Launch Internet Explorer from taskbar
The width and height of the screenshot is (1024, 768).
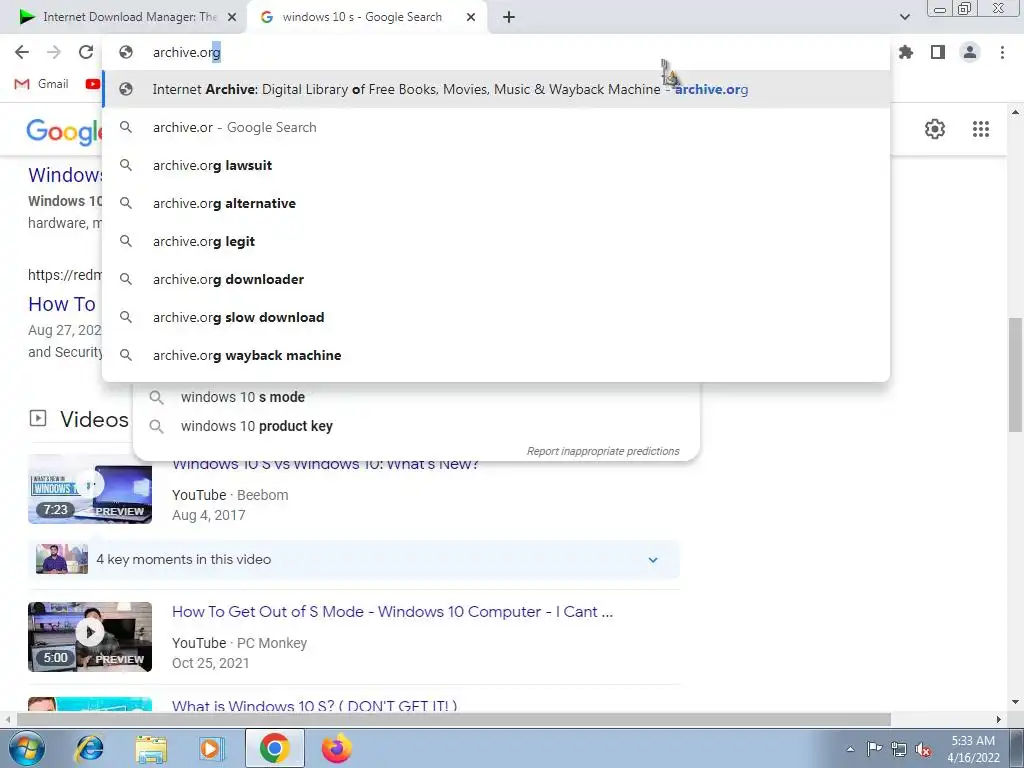tap(89, 748)
